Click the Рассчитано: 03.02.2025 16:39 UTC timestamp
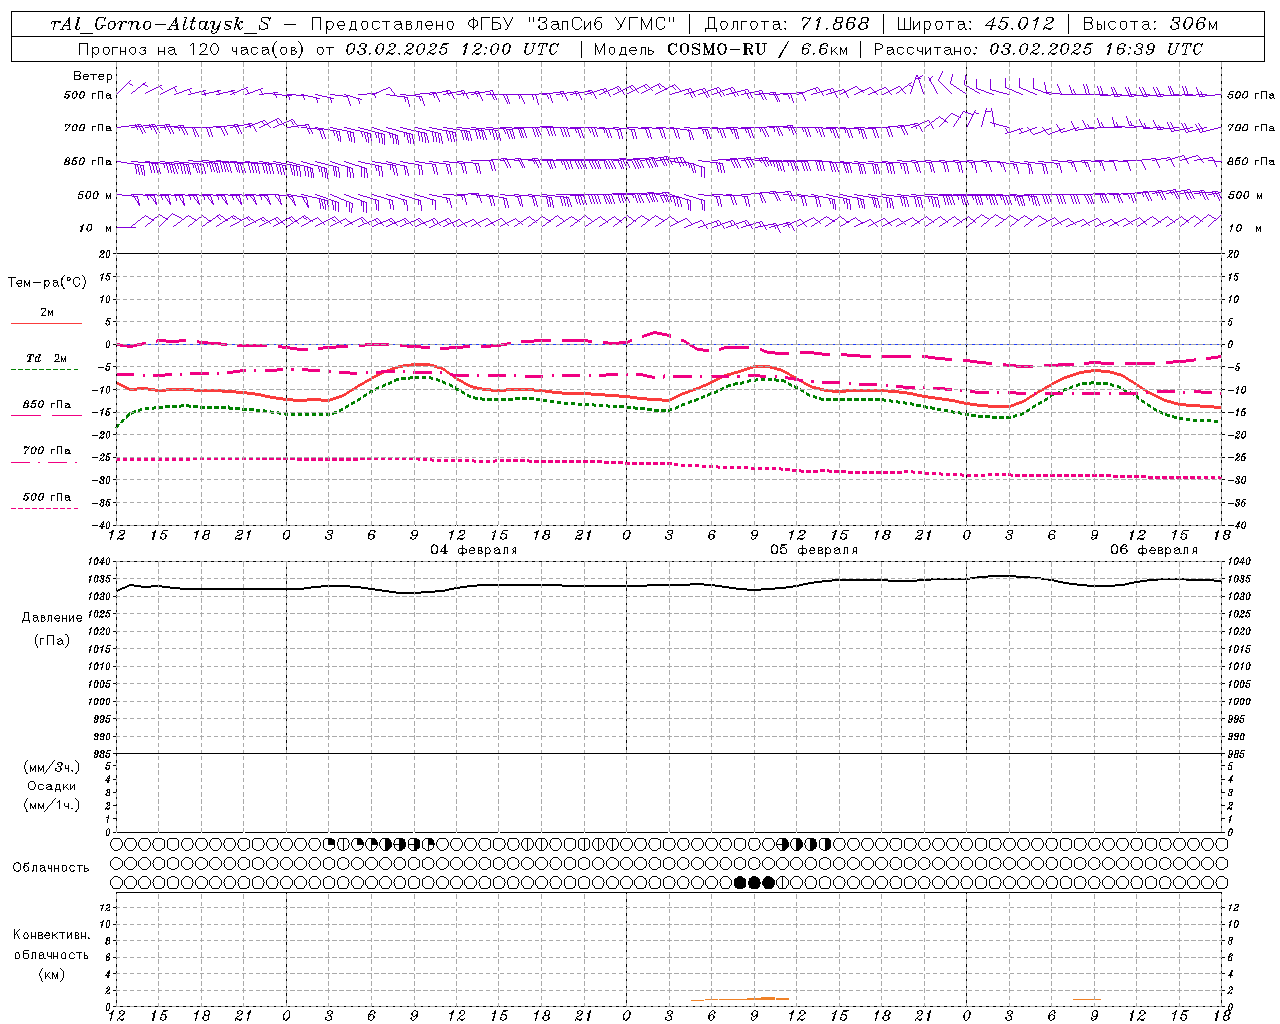Screen dimensions: 1280x1024 coord(1038,49)
